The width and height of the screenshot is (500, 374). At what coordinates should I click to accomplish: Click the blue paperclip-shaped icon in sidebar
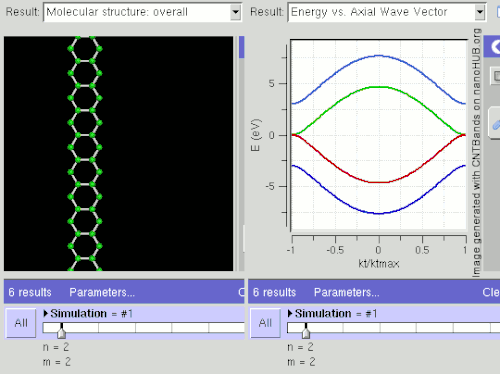[x=496, y=125]
